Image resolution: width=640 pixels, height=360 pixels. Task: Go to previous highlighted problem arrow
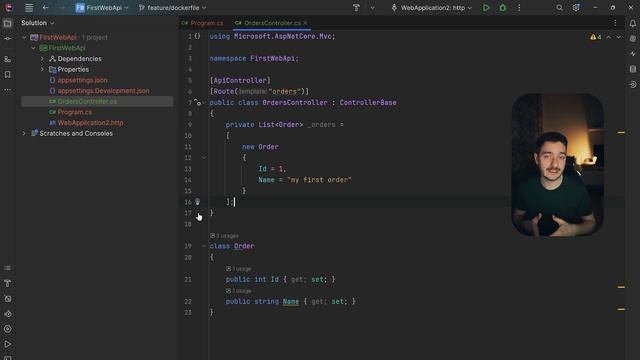point(609,37)
